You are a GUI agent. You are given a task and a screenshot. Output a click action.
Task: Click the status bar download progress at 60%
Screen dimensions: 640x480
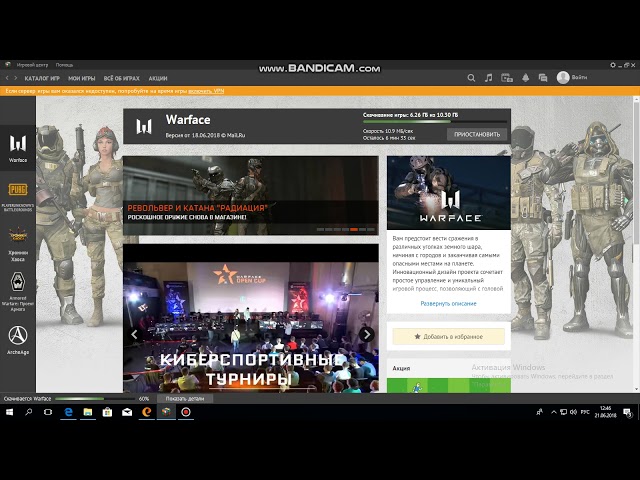[95, 399]
